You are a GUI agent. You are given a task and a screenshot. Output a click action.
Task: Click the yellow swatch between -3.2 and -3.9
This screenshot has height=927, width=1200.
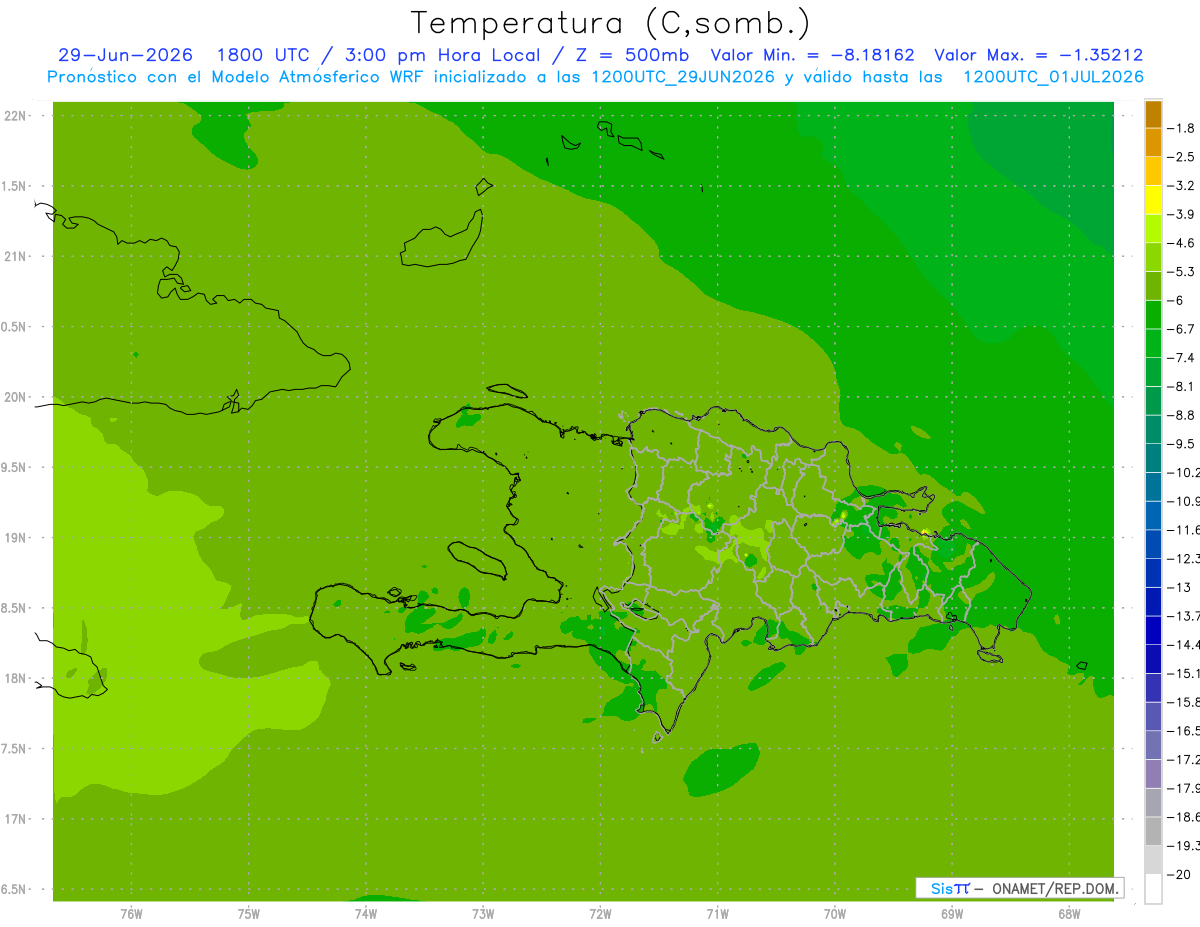(1153, 200)
